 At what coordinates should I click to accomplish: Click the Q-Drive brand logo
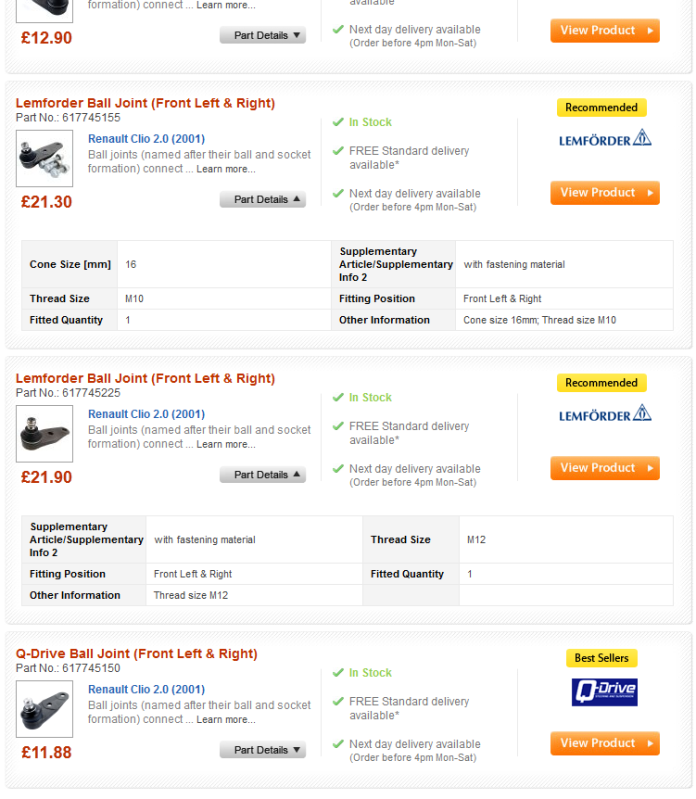604,691
